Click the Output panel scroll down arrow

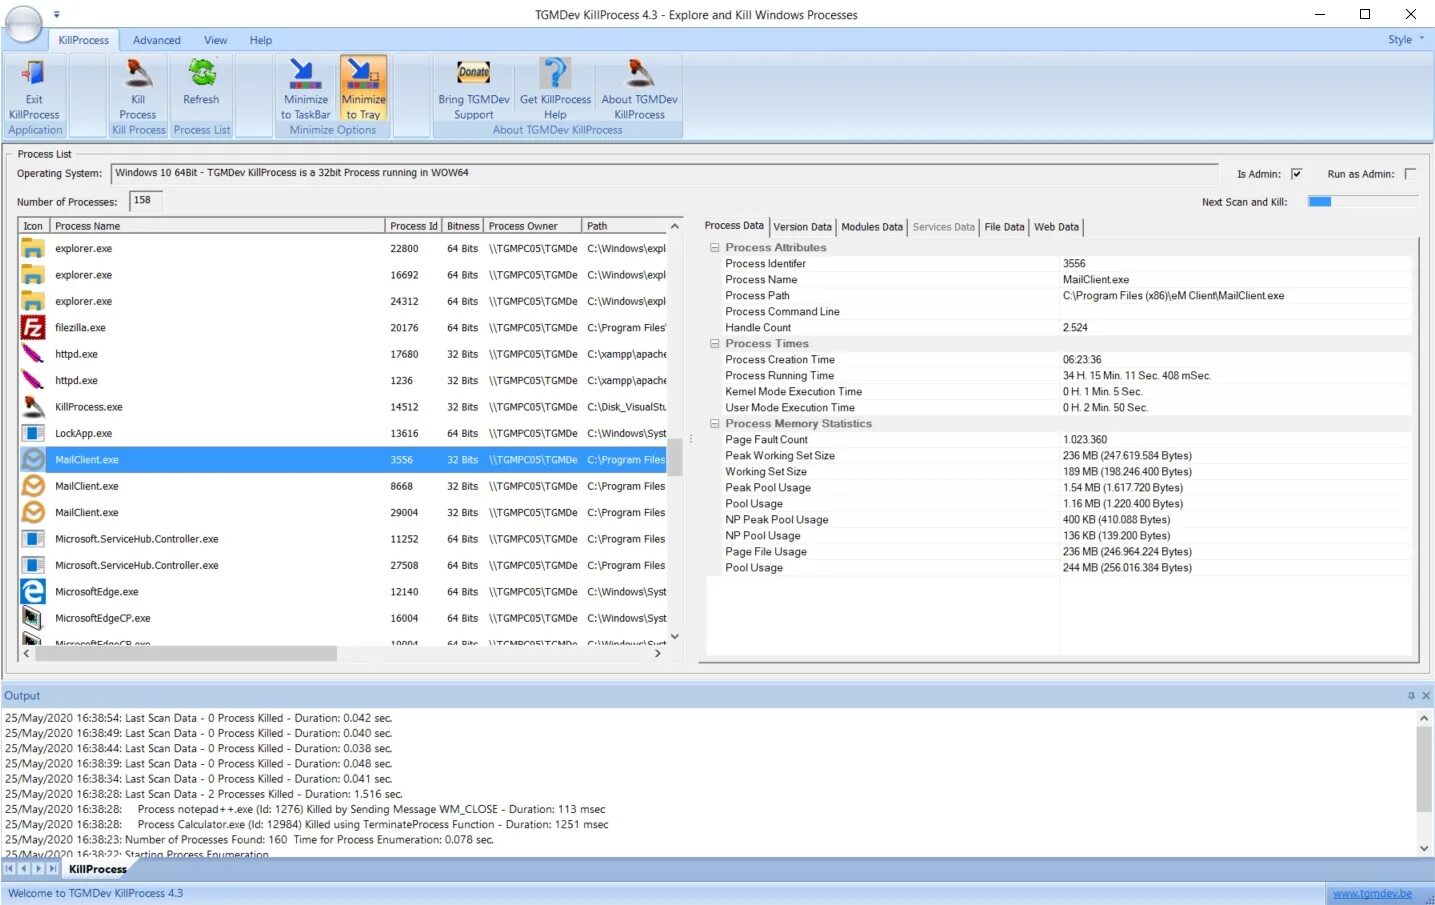pos(1424,848)
